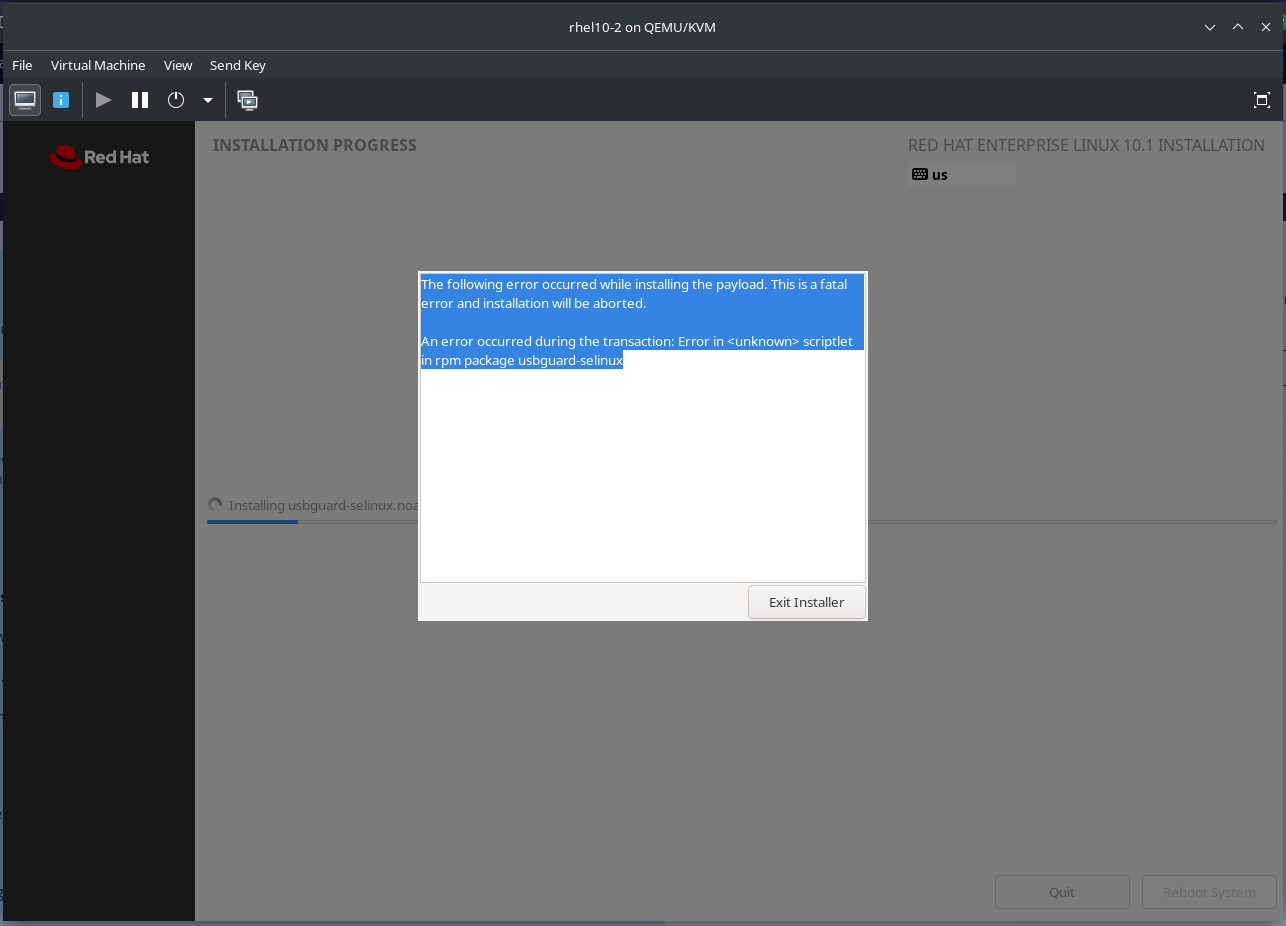Click the Red Hat logo

[99, 157]
